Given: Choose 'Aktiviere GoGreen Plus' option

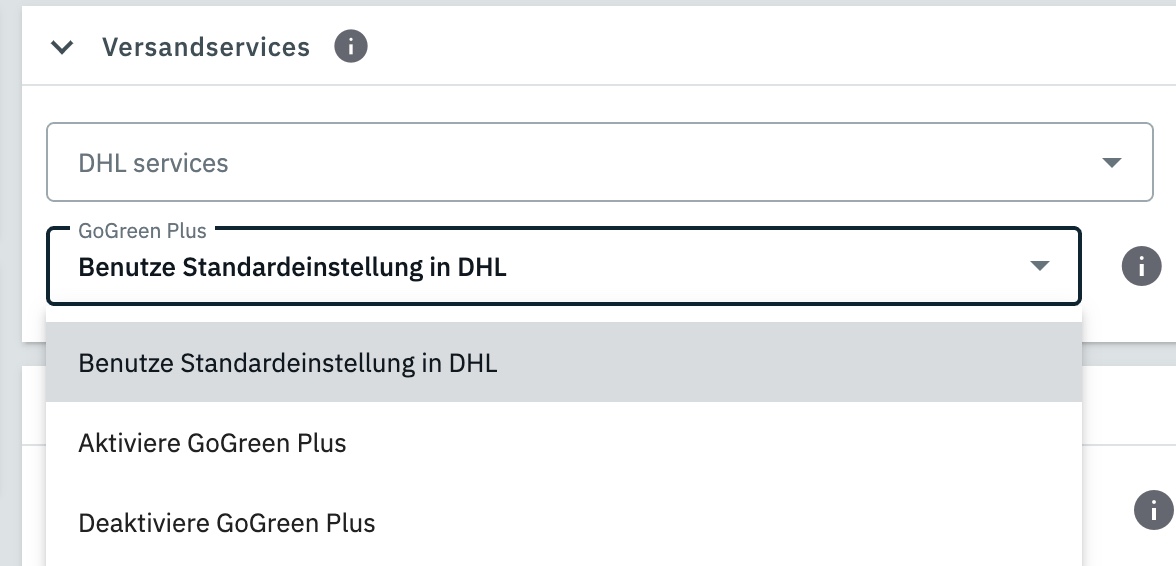Looking at the screenshot, I should [x=212, y=443].
